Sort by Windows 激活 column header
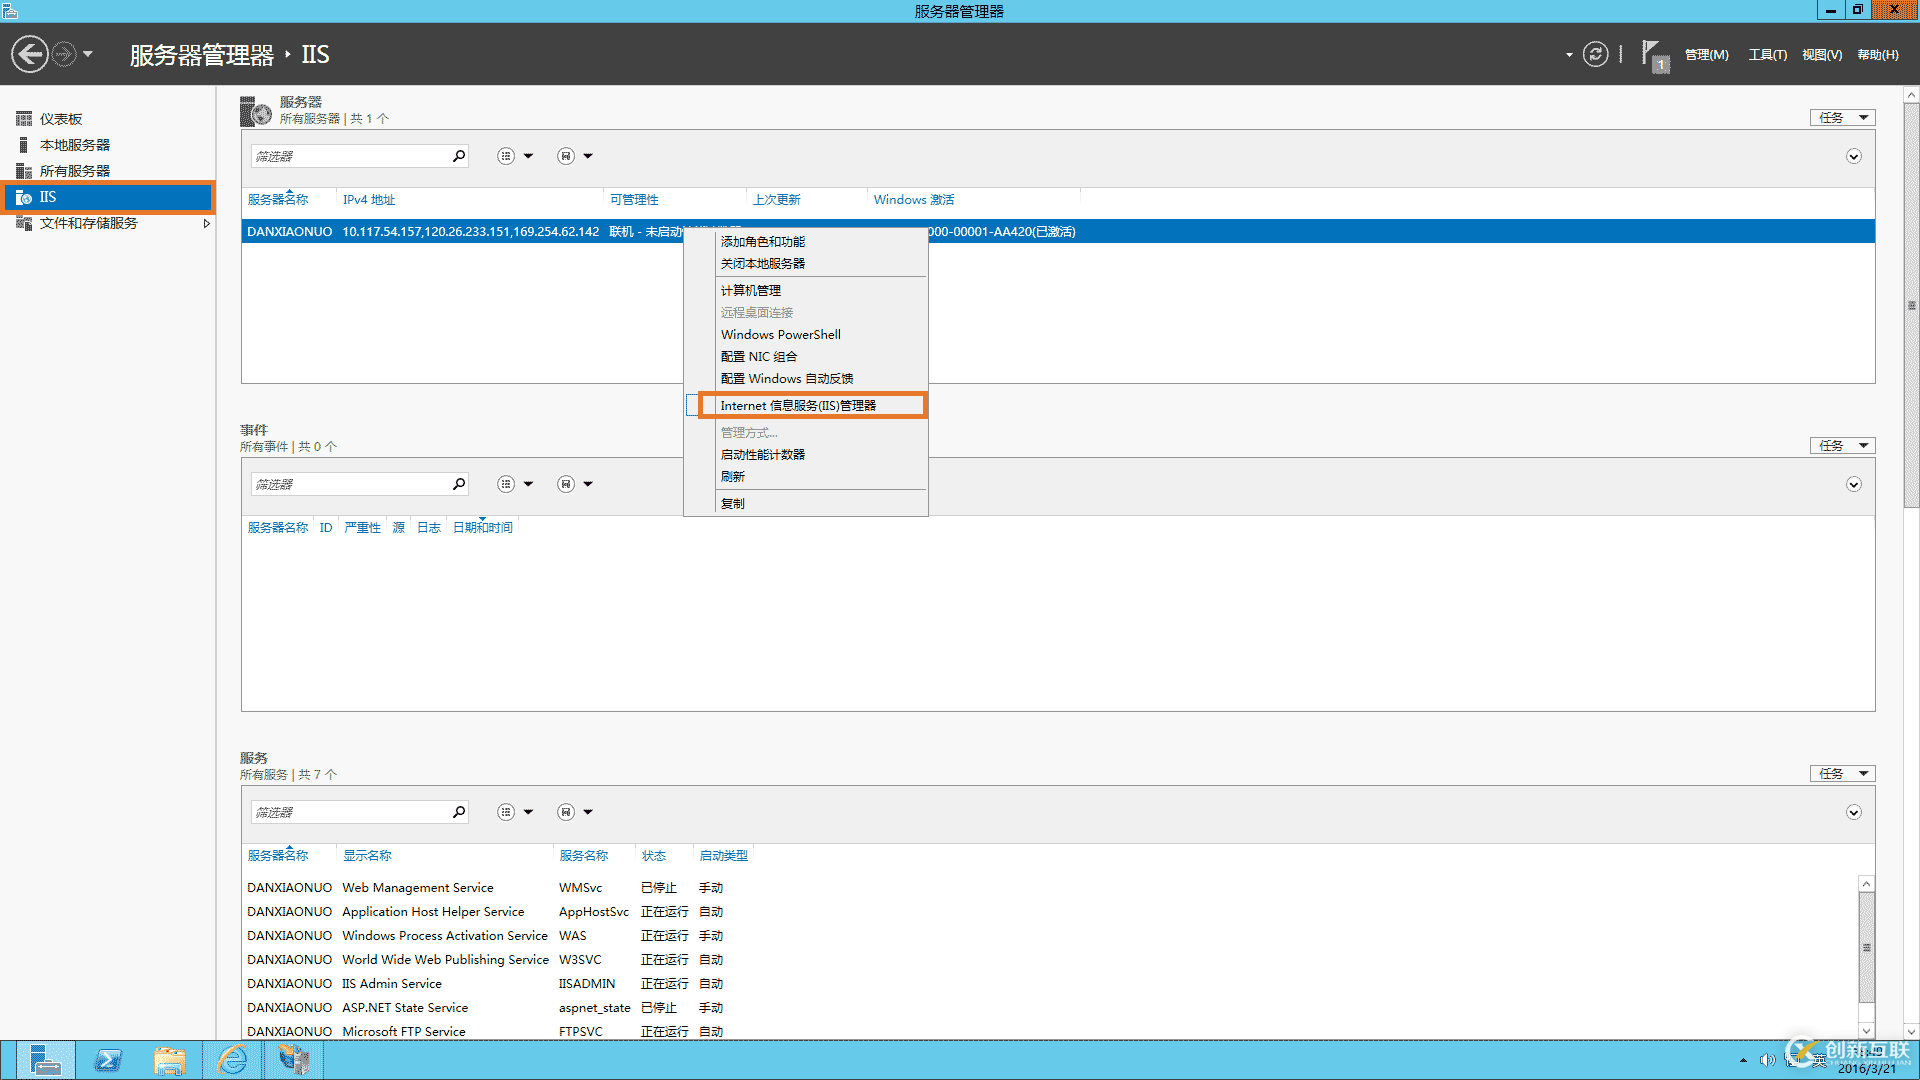The height and width of the screenshot is (1080, 1920). pyautogui.click(x=914, y=200)
